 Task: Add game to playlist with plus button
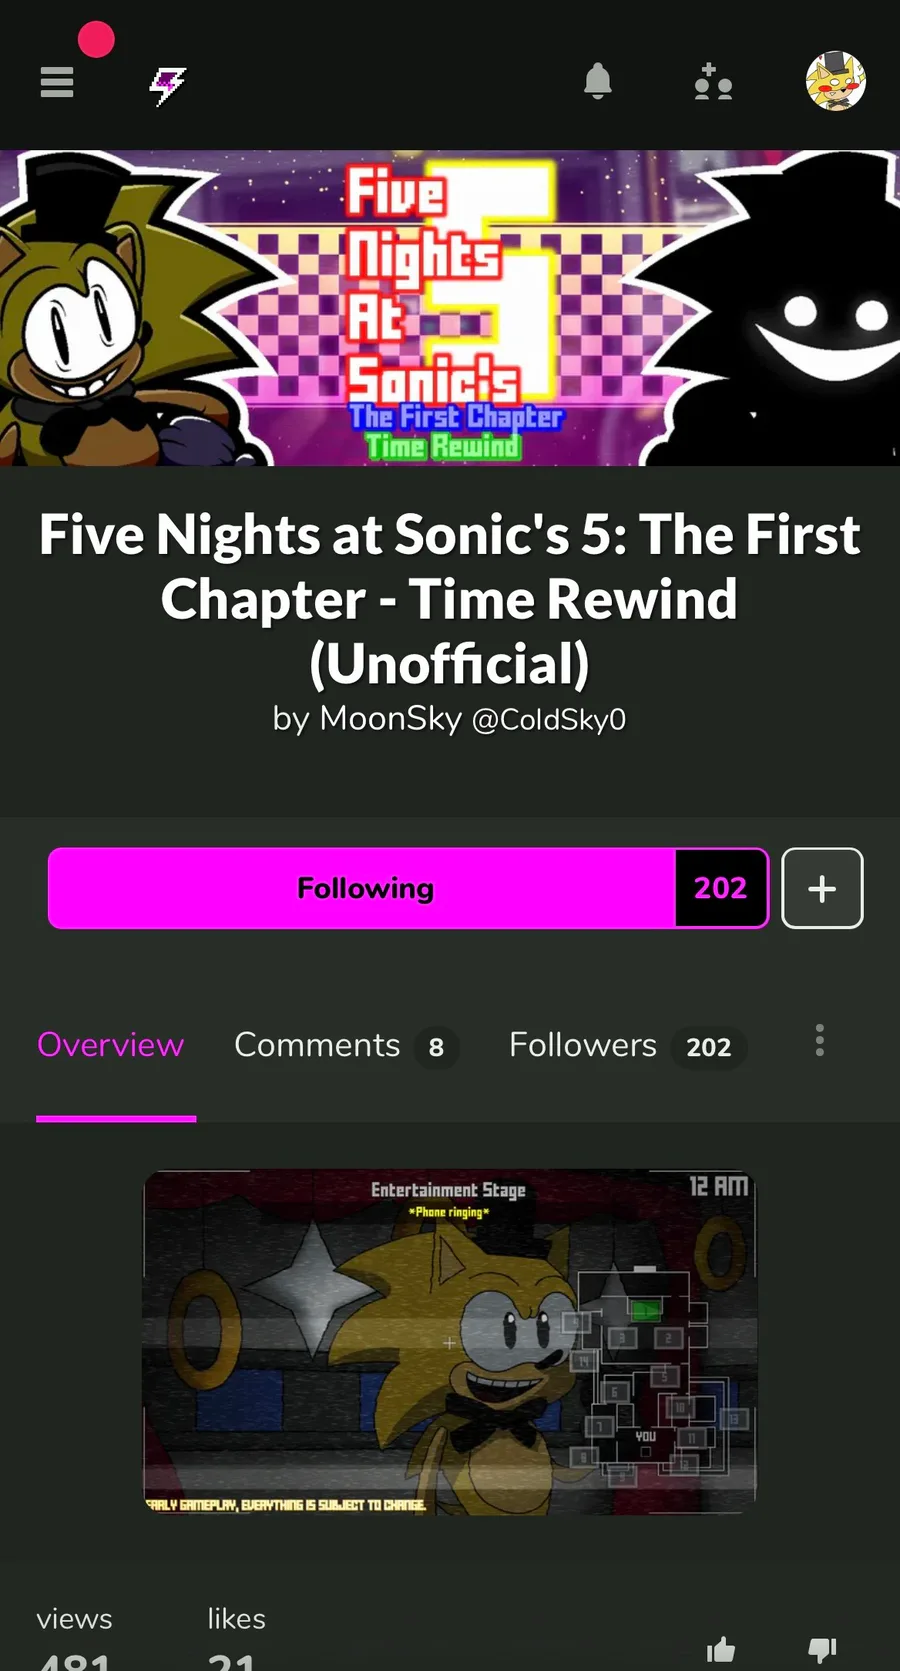[822, 888]
